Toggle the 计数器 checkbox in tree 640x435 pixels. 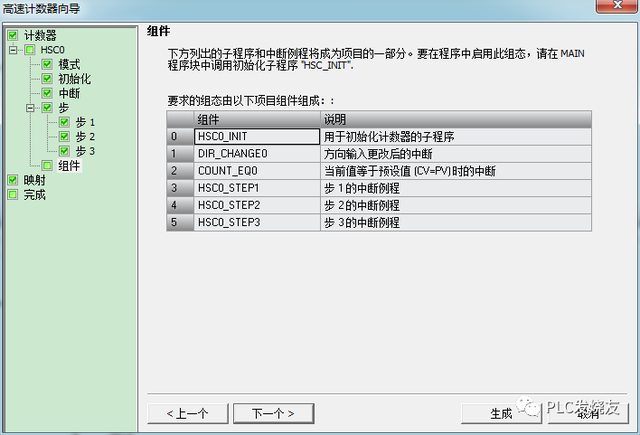pyautogui.click(x=12, y=35)
